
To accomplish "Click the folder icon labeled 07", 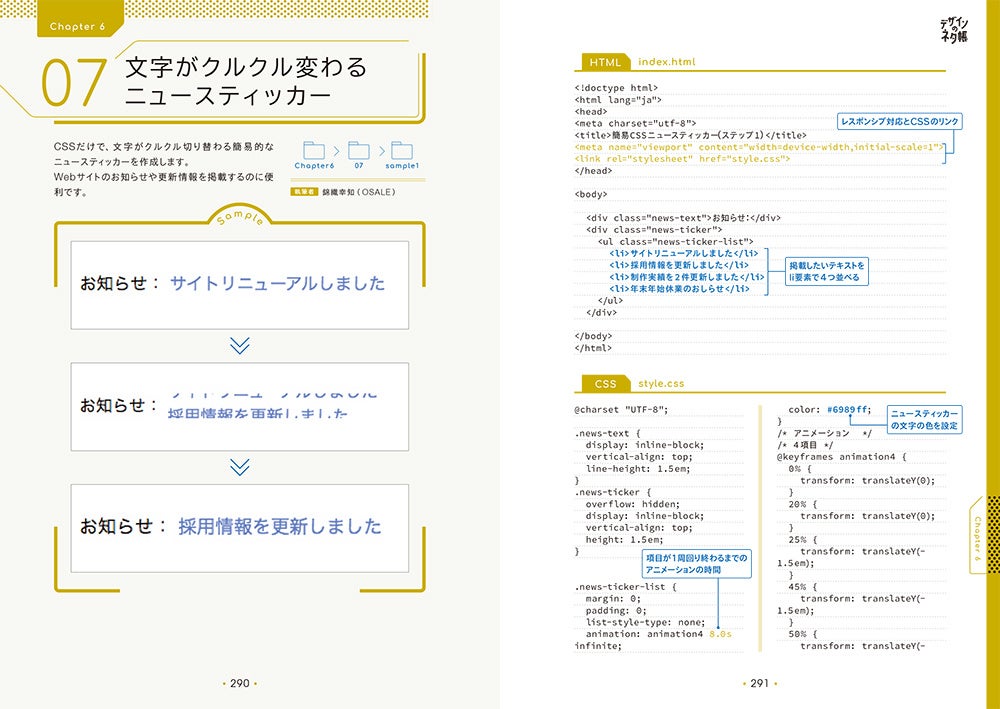I will pyautogui.click(x=358, y=150).
